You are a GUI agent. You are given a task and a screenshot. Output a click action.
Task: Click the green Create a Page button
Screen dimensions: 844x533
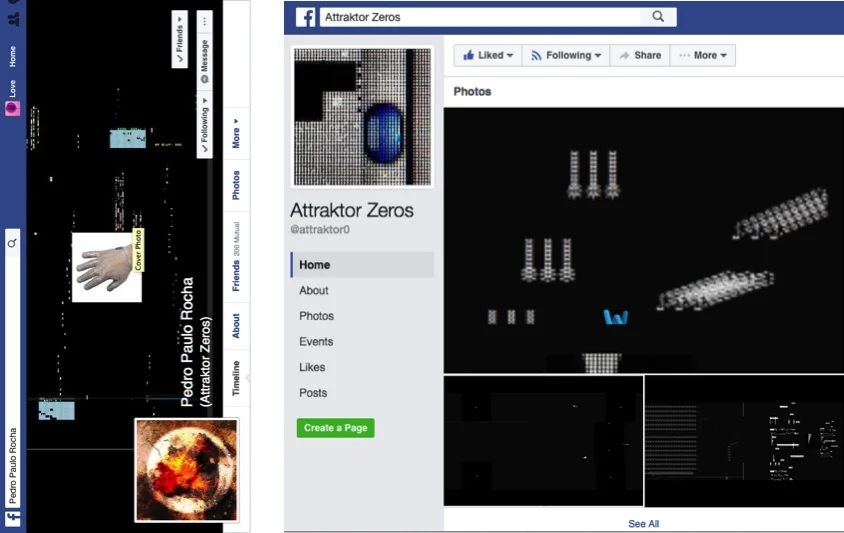coord(335,428)
